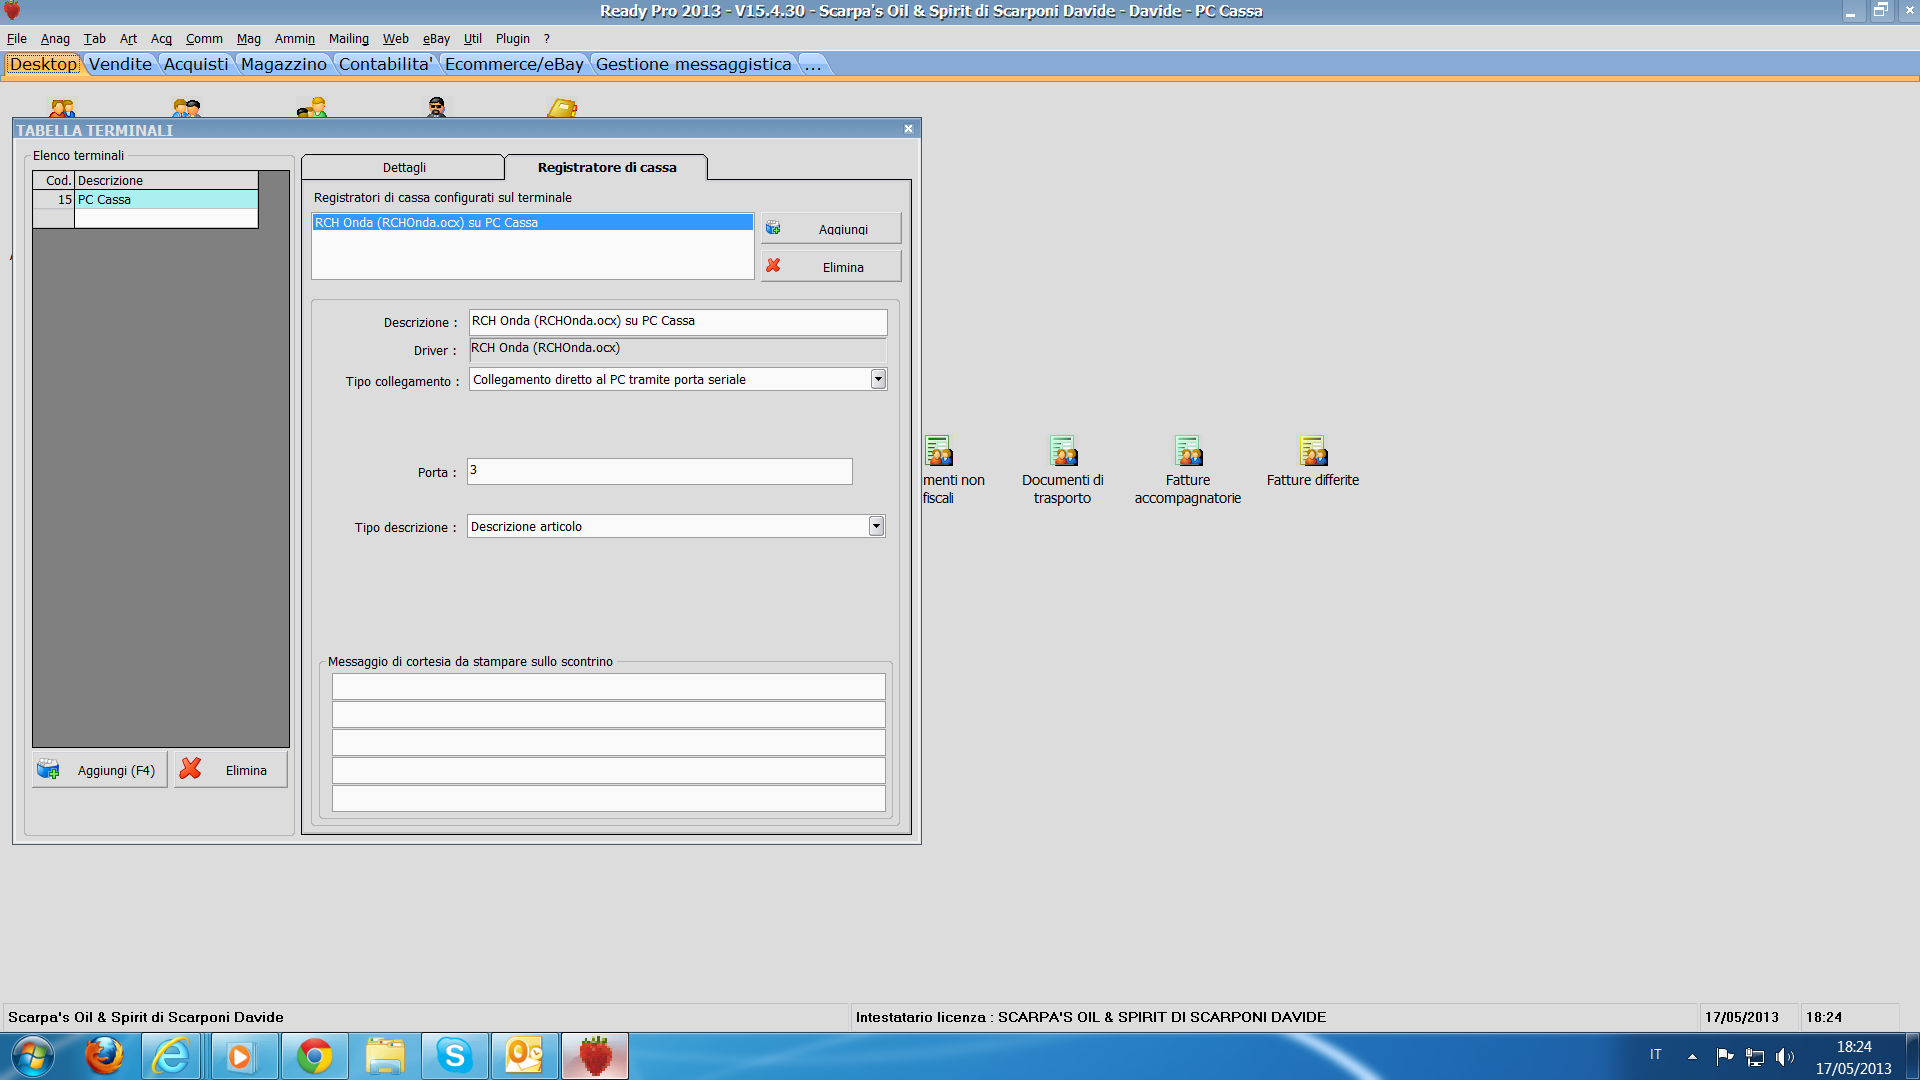Click the Chrome taskbar icon
This screenshot has height=1080, width=1920.
point(314,1056)
